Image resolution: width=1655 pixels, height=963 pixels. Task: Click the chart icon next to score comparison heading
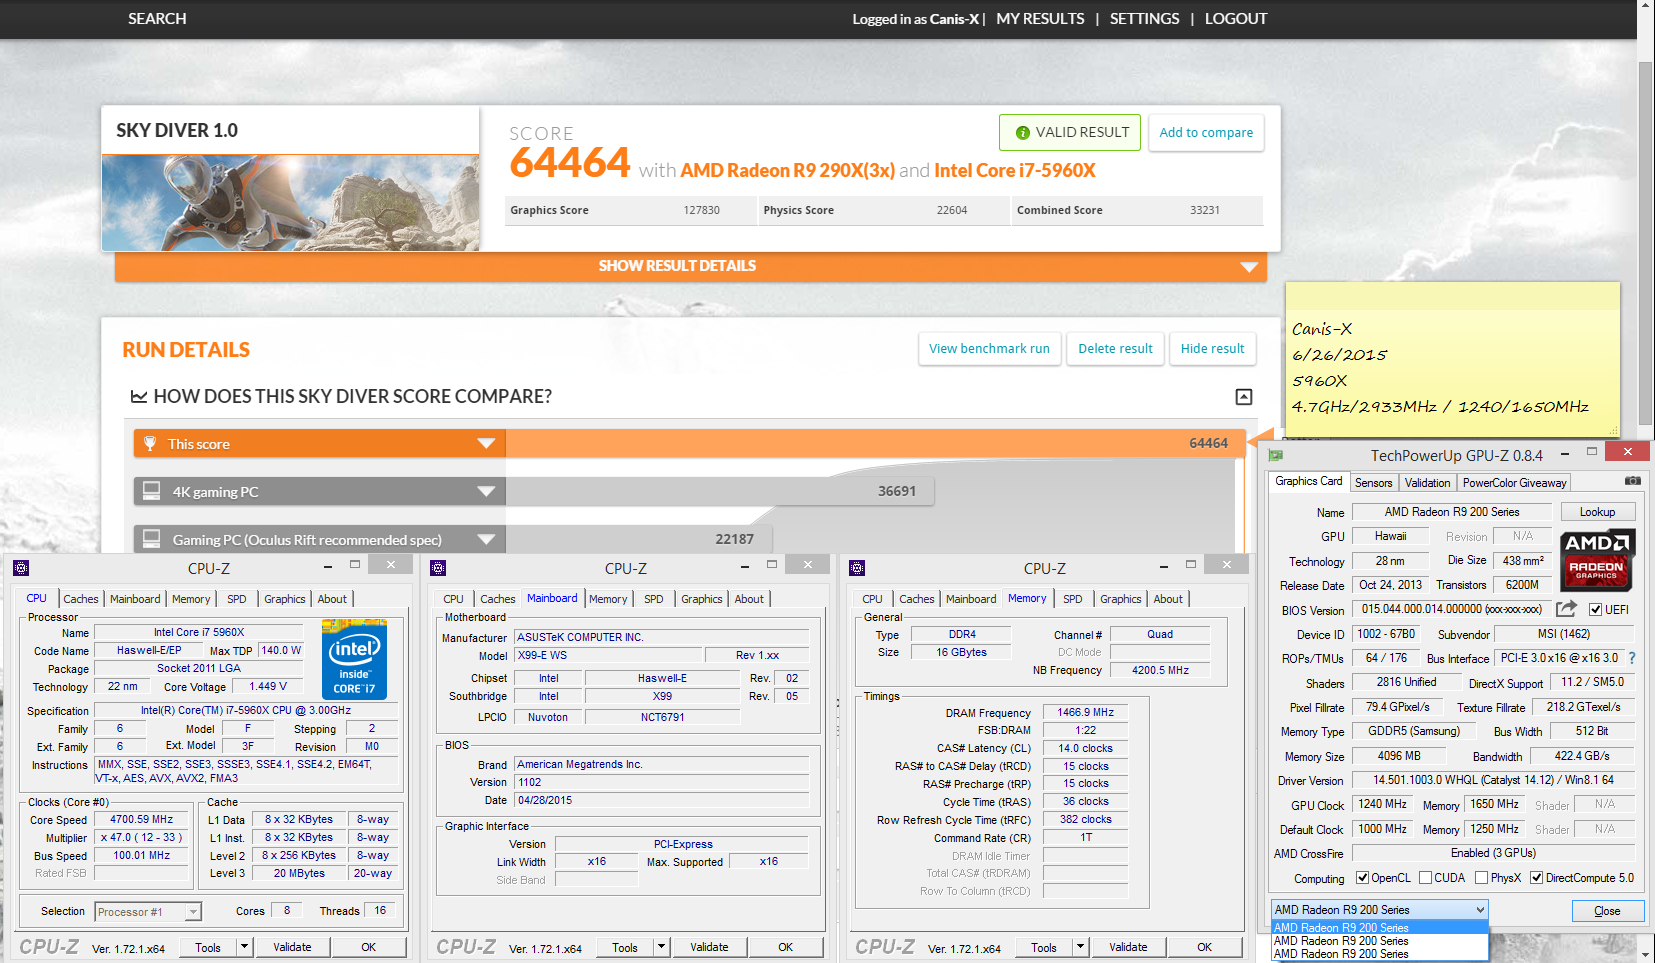coord(139,397)
